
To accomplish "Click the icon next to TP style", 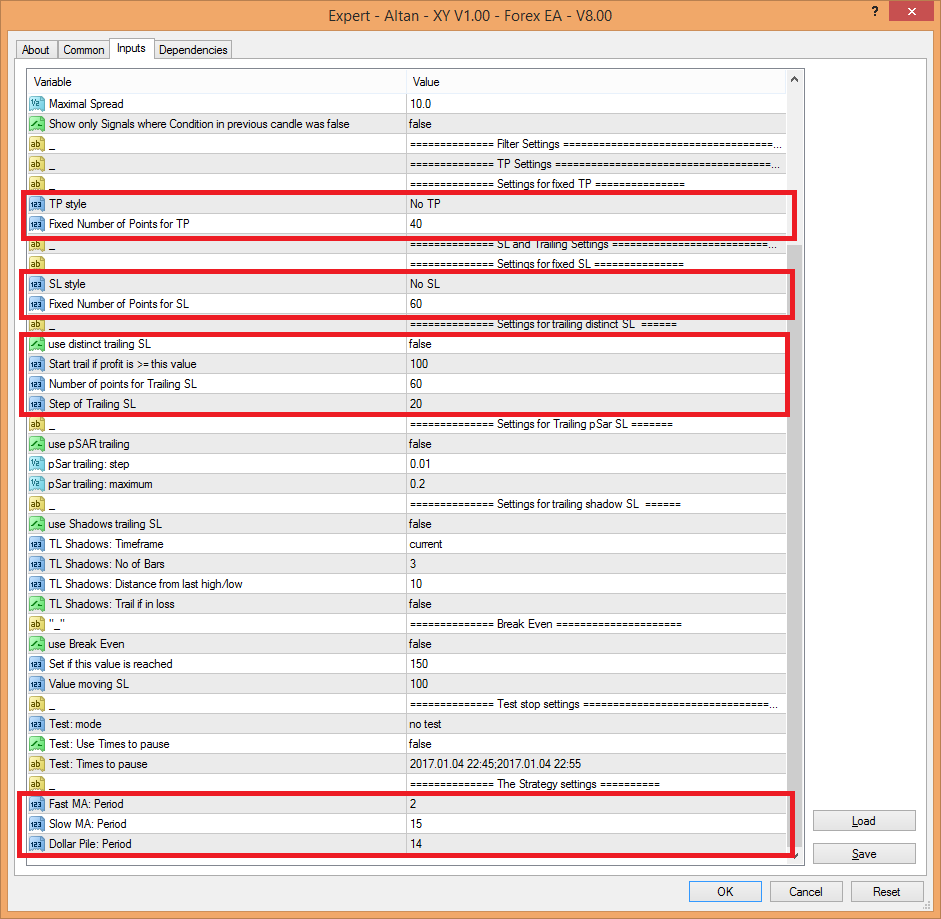I will point(37,204).
